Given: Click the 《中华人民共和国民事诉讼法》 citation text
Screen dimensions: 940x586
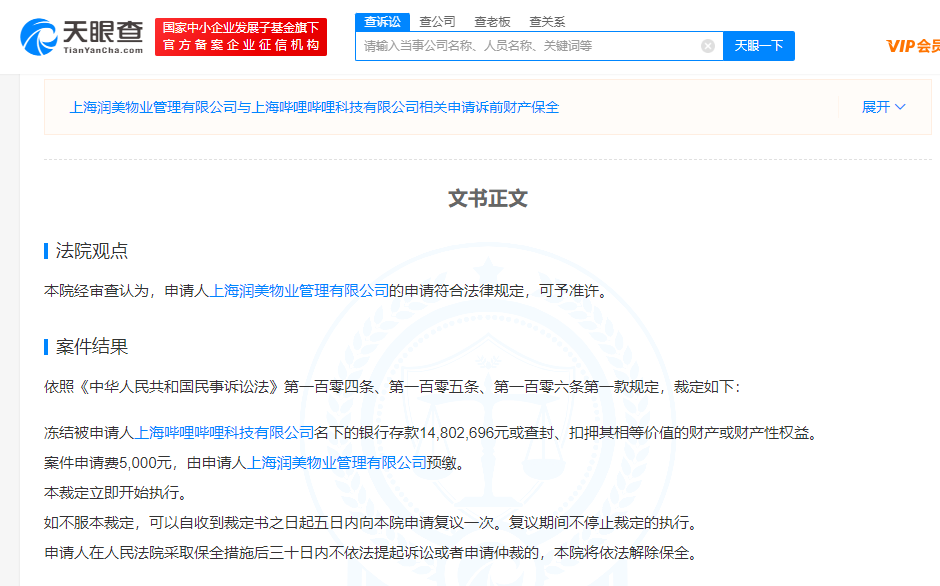Looking at the screenshot, I should coord(164,387).
